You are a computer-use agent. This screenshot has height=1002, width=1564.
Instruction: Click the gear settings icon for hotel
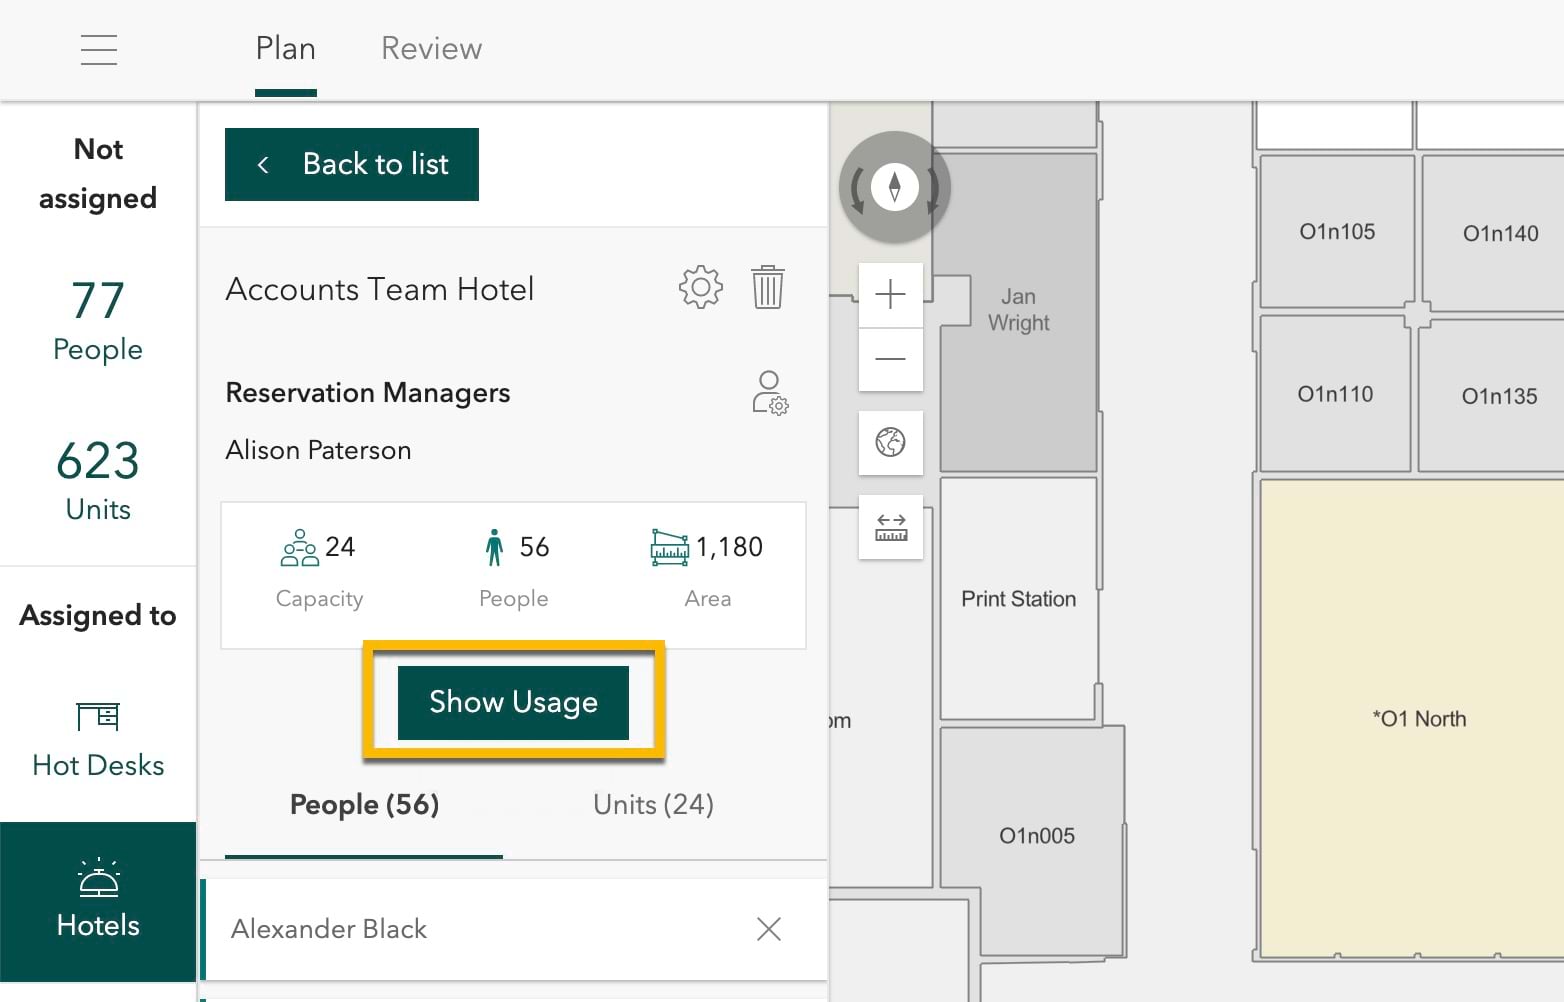(x=700, y=288)
